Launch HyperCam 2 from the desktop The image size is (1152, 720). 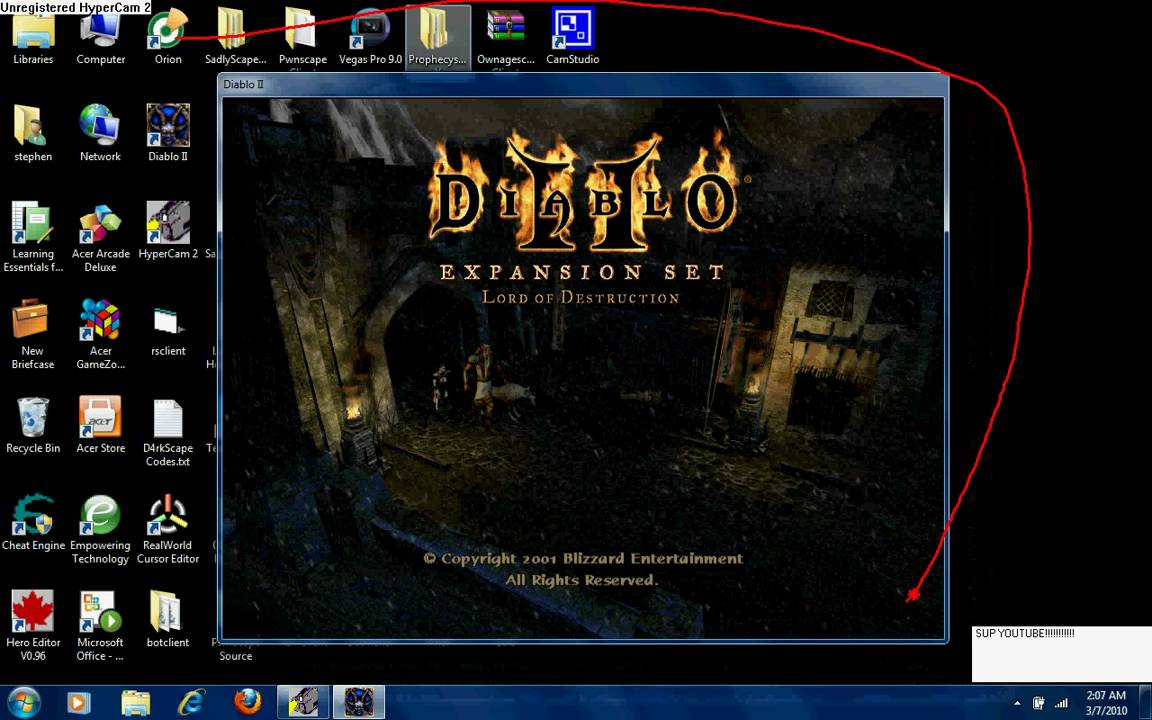167,222
